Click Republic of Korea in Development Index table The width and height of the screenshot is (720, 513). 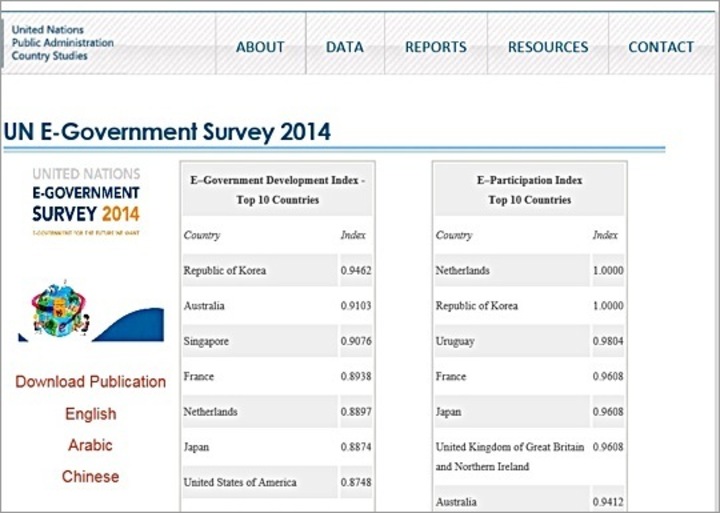point(225,271)
